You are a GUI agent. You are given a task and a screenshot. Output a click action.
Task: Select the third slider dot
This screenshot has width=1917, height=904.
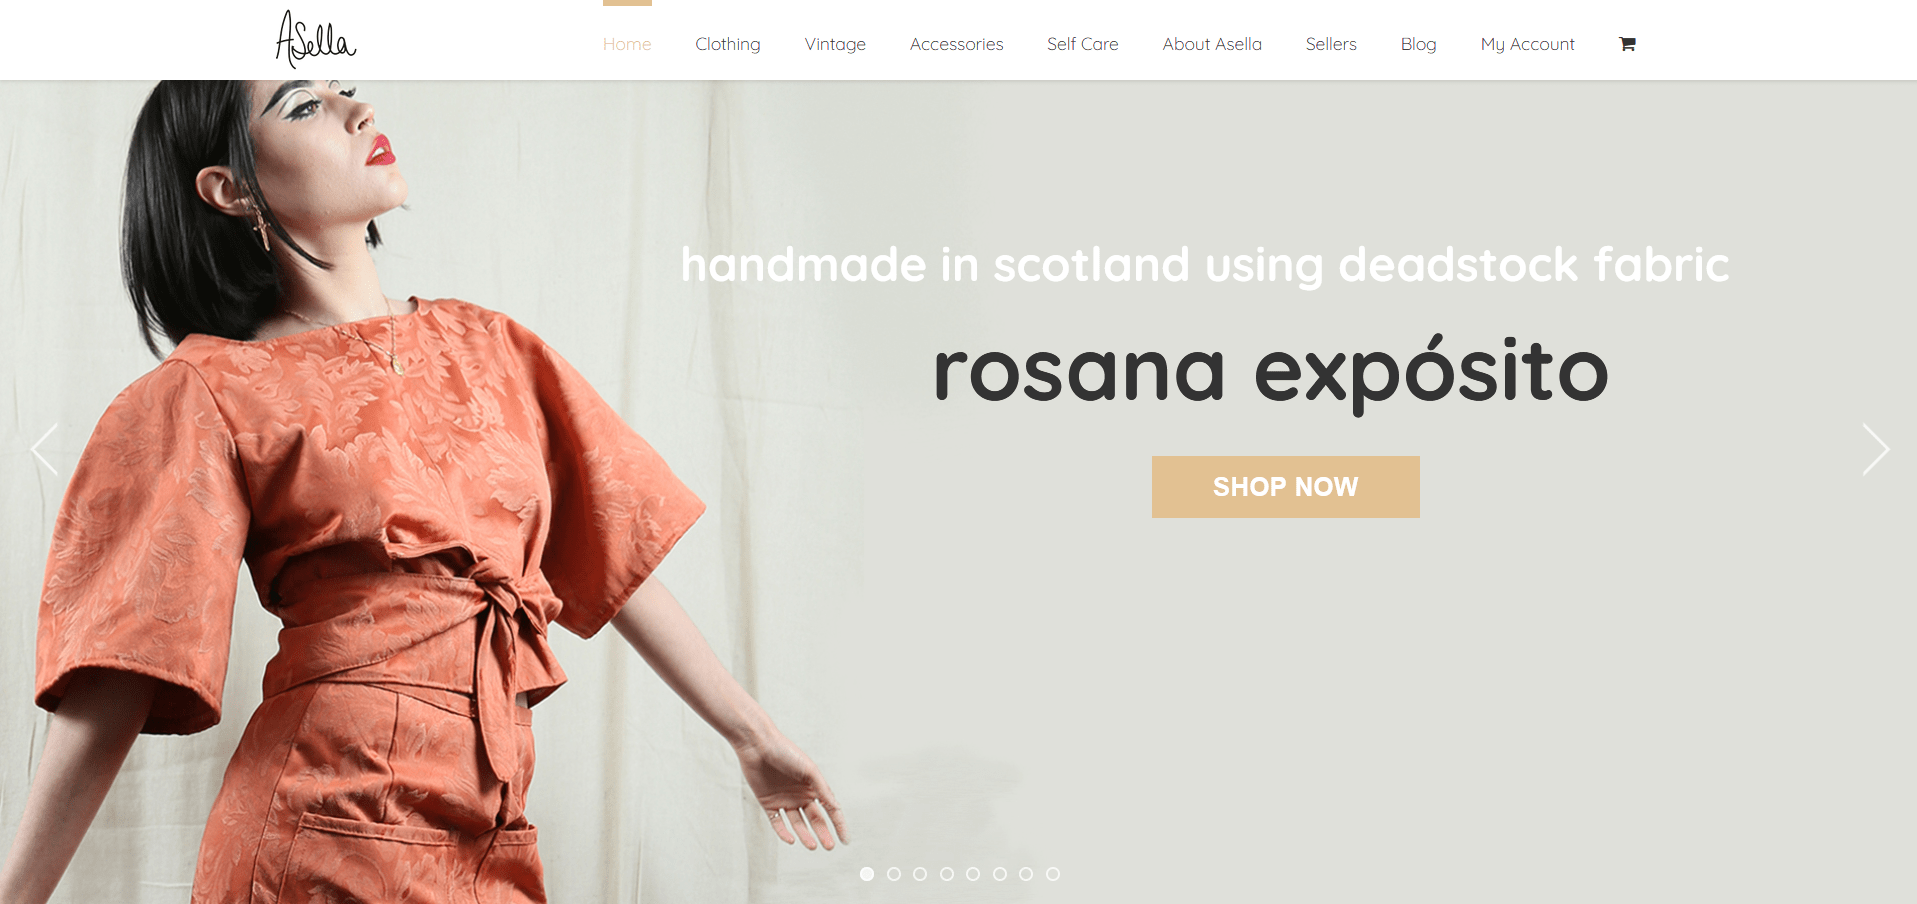click(x=920, y=874)
